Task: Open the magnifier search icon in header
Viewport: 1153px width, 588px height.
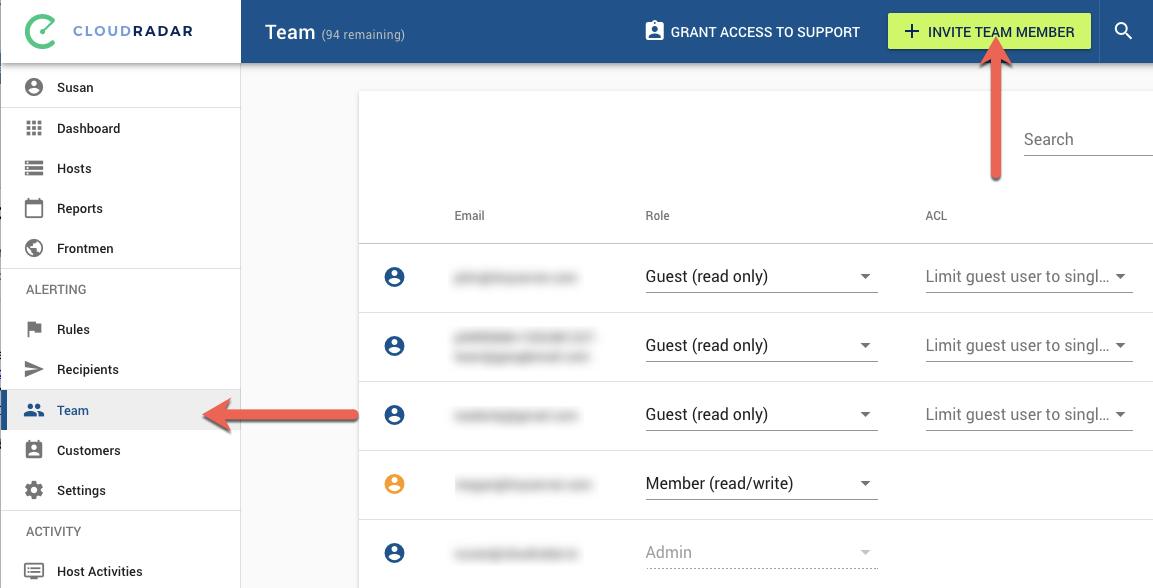Action: (1123, 32)
